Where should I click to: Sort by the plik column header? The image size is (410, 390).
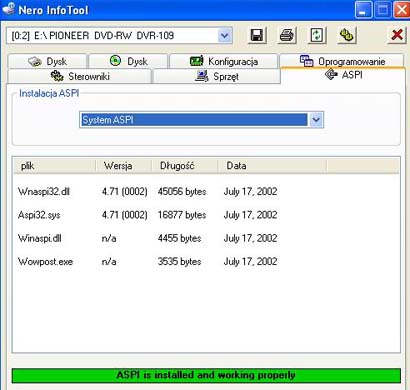(55, 166)
